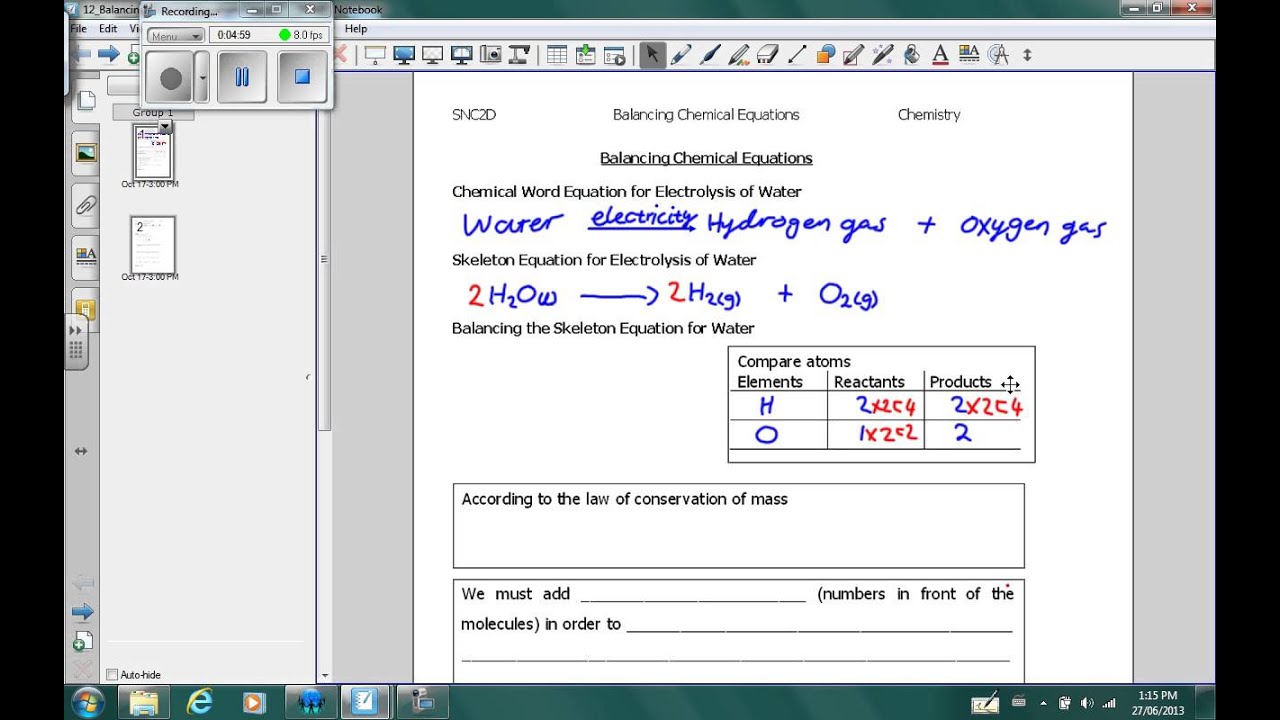Move toolbar with the vertical arrows icon

(x=1027, y=55)
